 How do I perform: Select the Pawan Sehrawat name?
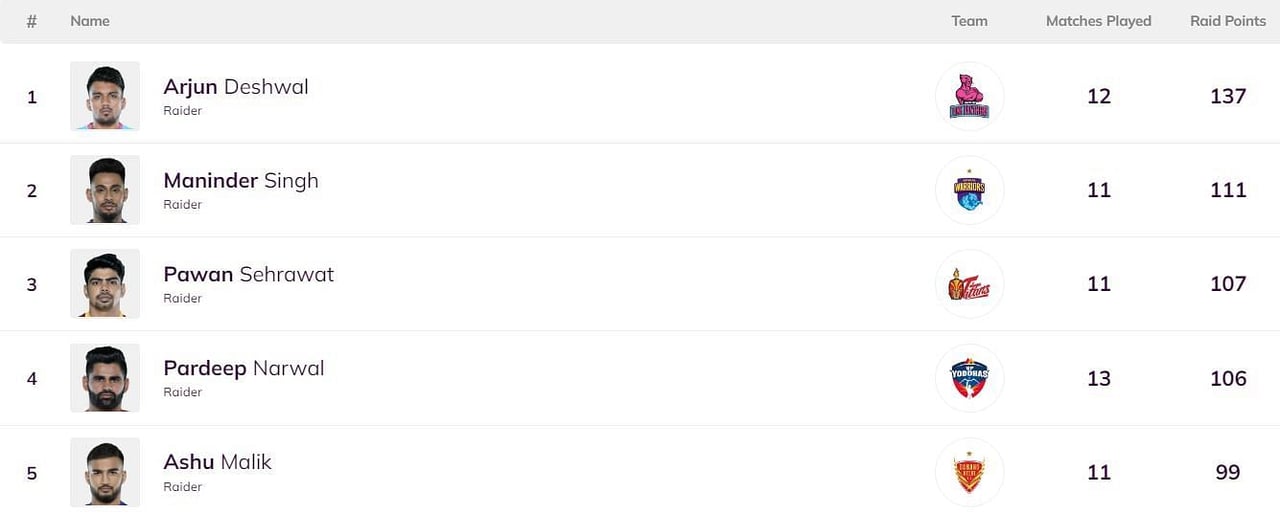249,275
